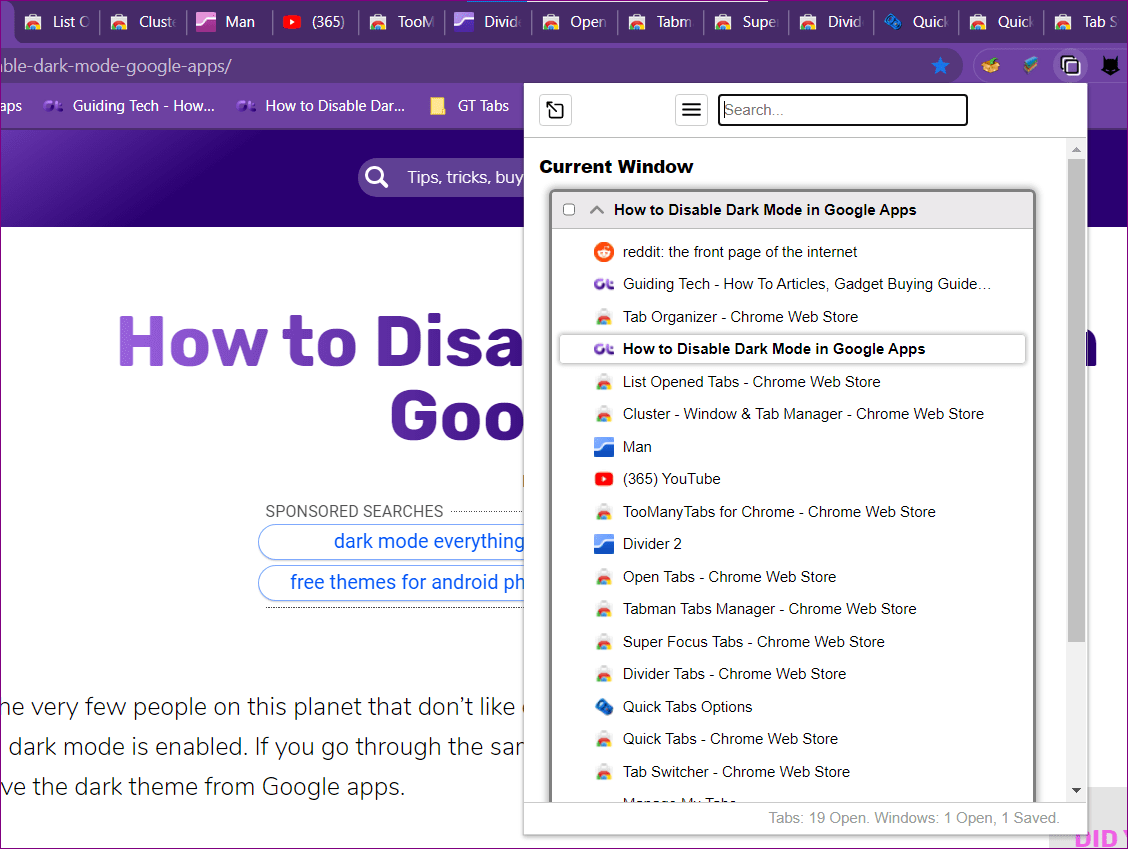Click the stacked books extension icon
1128x849 pixels.
pos(1030,66)
